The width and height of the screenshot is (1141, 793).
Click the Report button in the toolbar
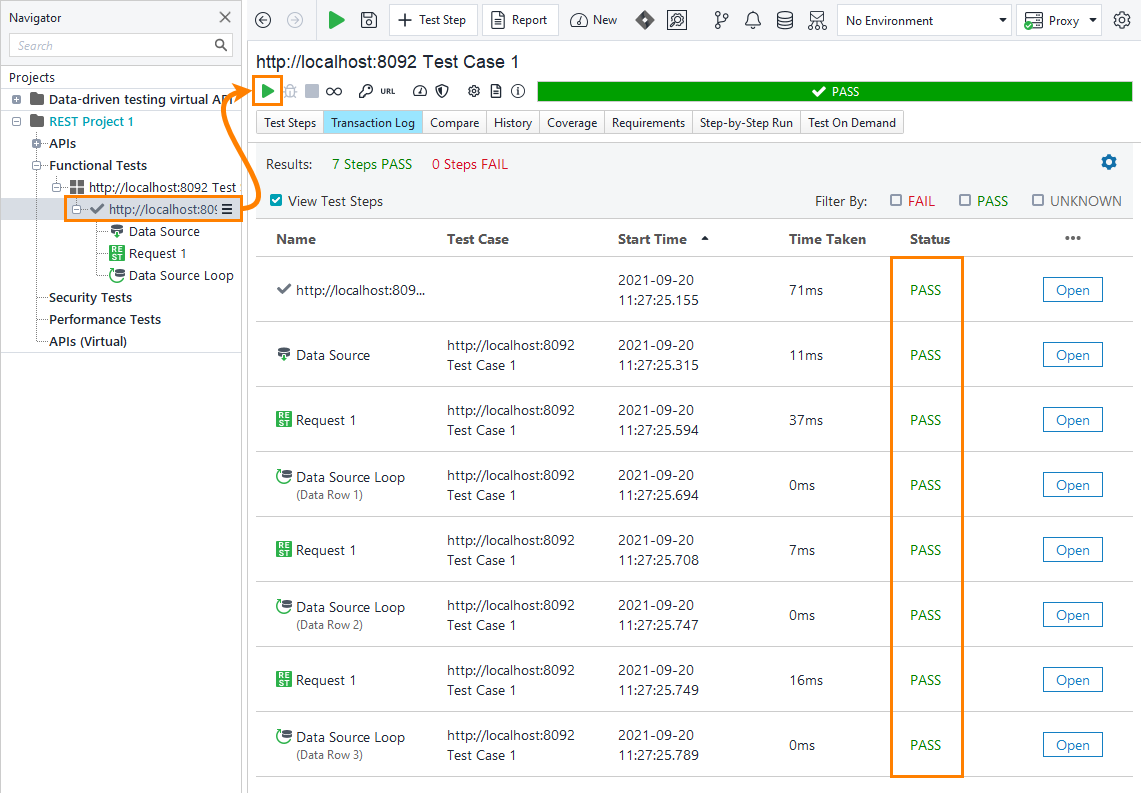(x=520, y=20)
